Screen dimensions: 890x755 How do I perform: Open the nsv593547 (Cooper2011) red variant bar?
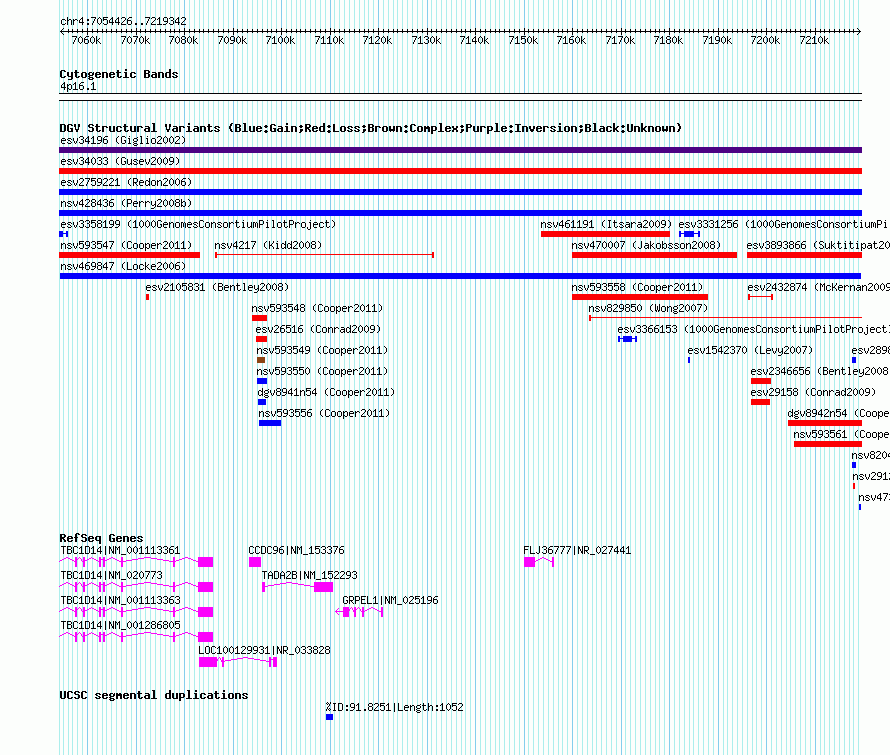[x=129, y=255]
